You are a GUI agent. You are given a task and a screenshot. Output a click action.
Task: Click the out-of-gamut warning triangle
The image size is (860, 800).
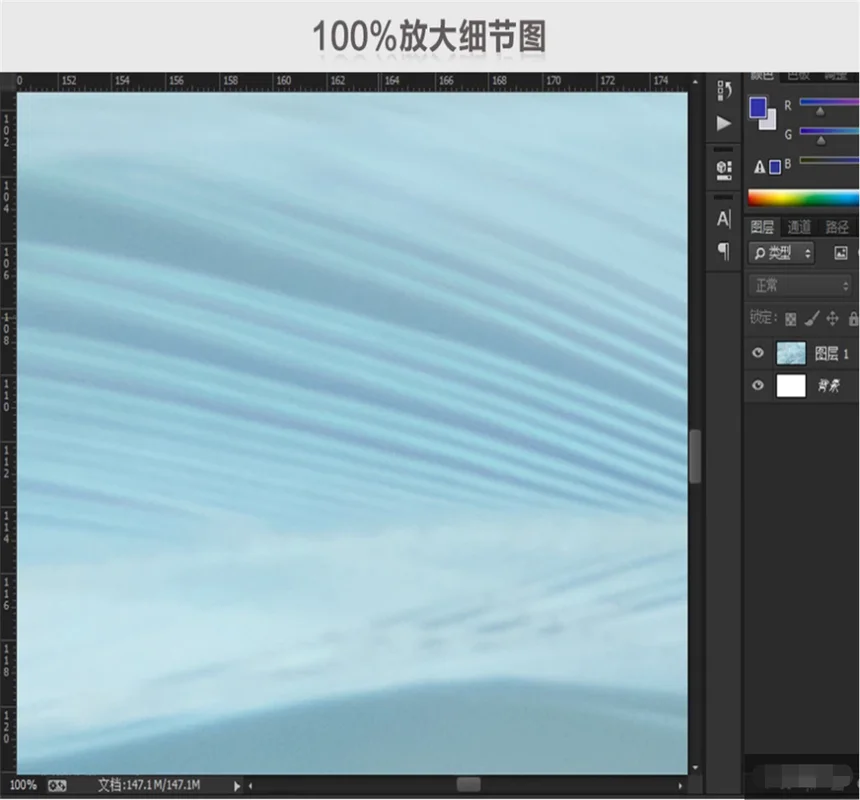click(x=759, y=167)
